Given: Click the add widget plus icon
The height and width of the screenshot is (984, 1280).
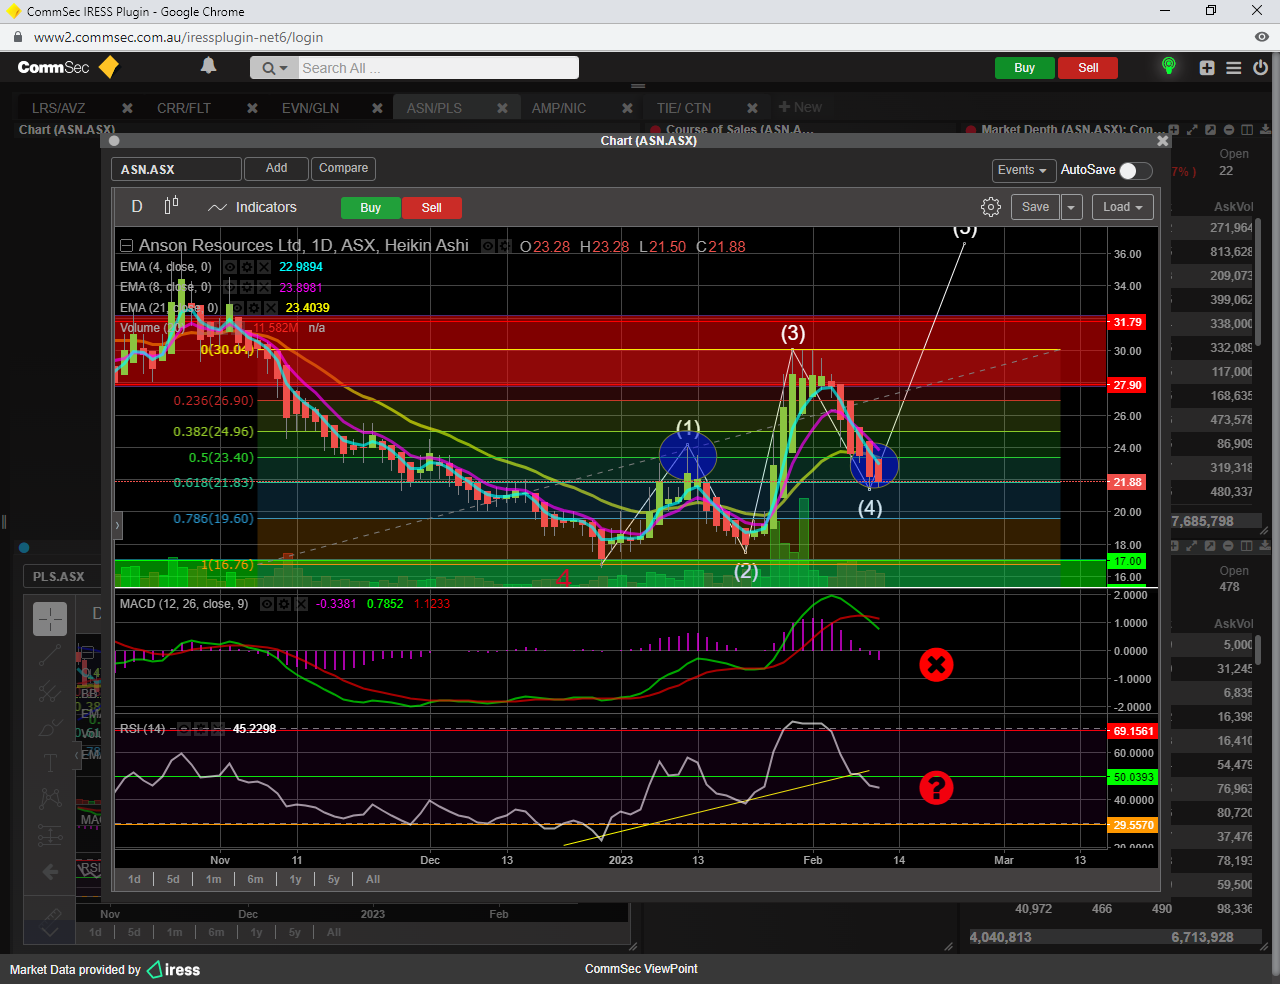Looking at the screenshot, I should (1207, 68).
